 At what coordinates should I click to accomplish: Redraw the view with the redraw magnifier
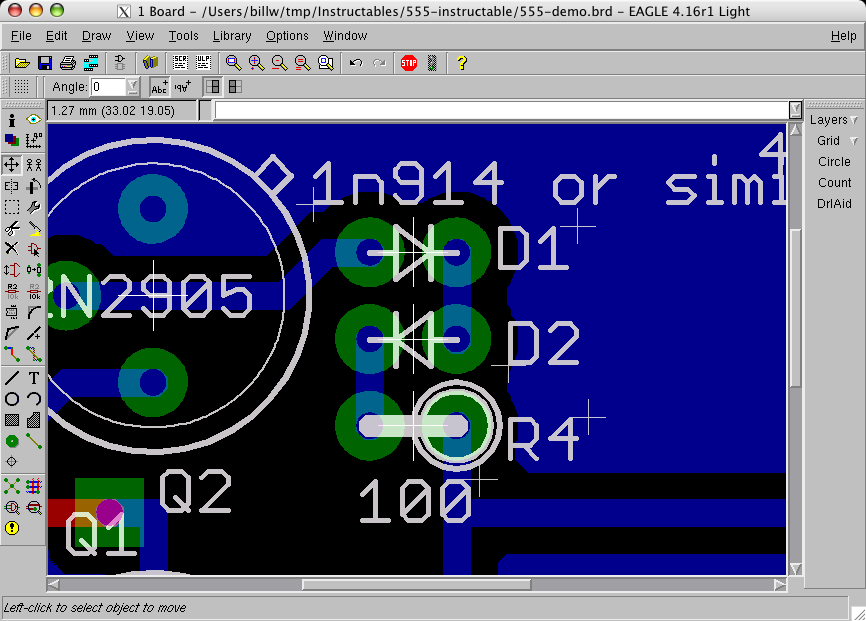(x=303, y=63)
